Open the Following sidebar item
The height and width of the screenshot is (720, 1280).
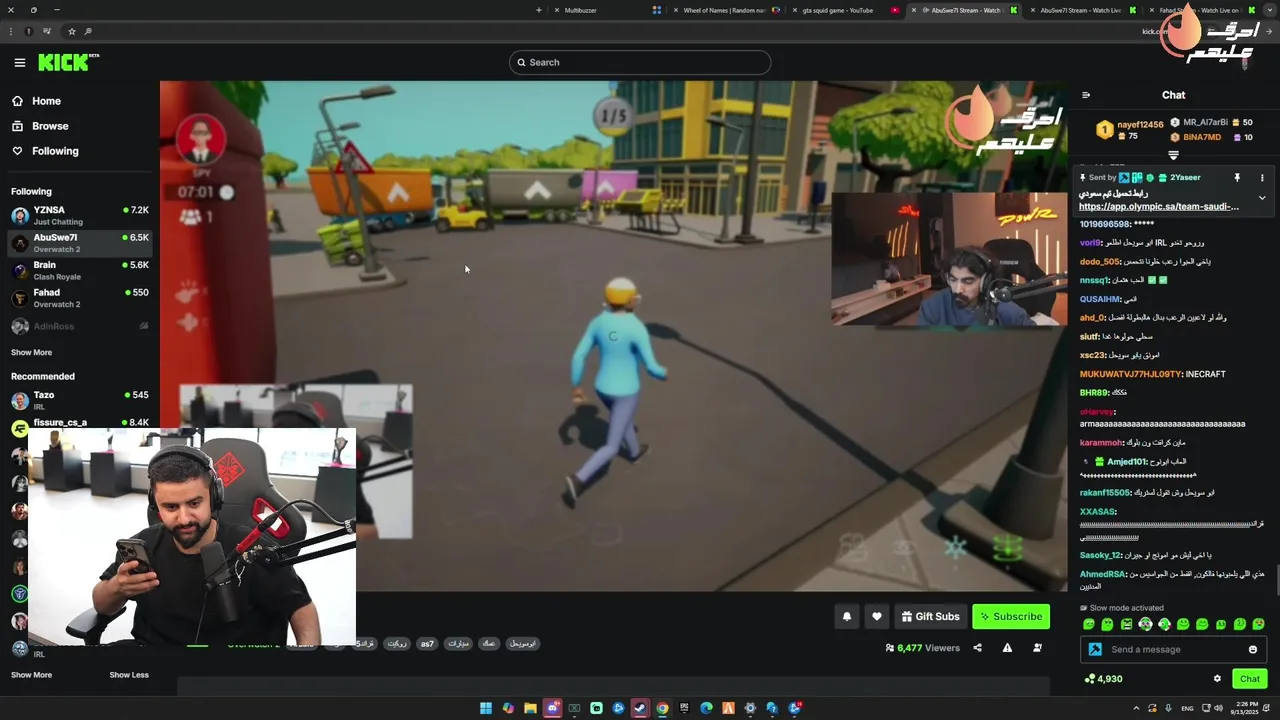(x=55, y=151)
